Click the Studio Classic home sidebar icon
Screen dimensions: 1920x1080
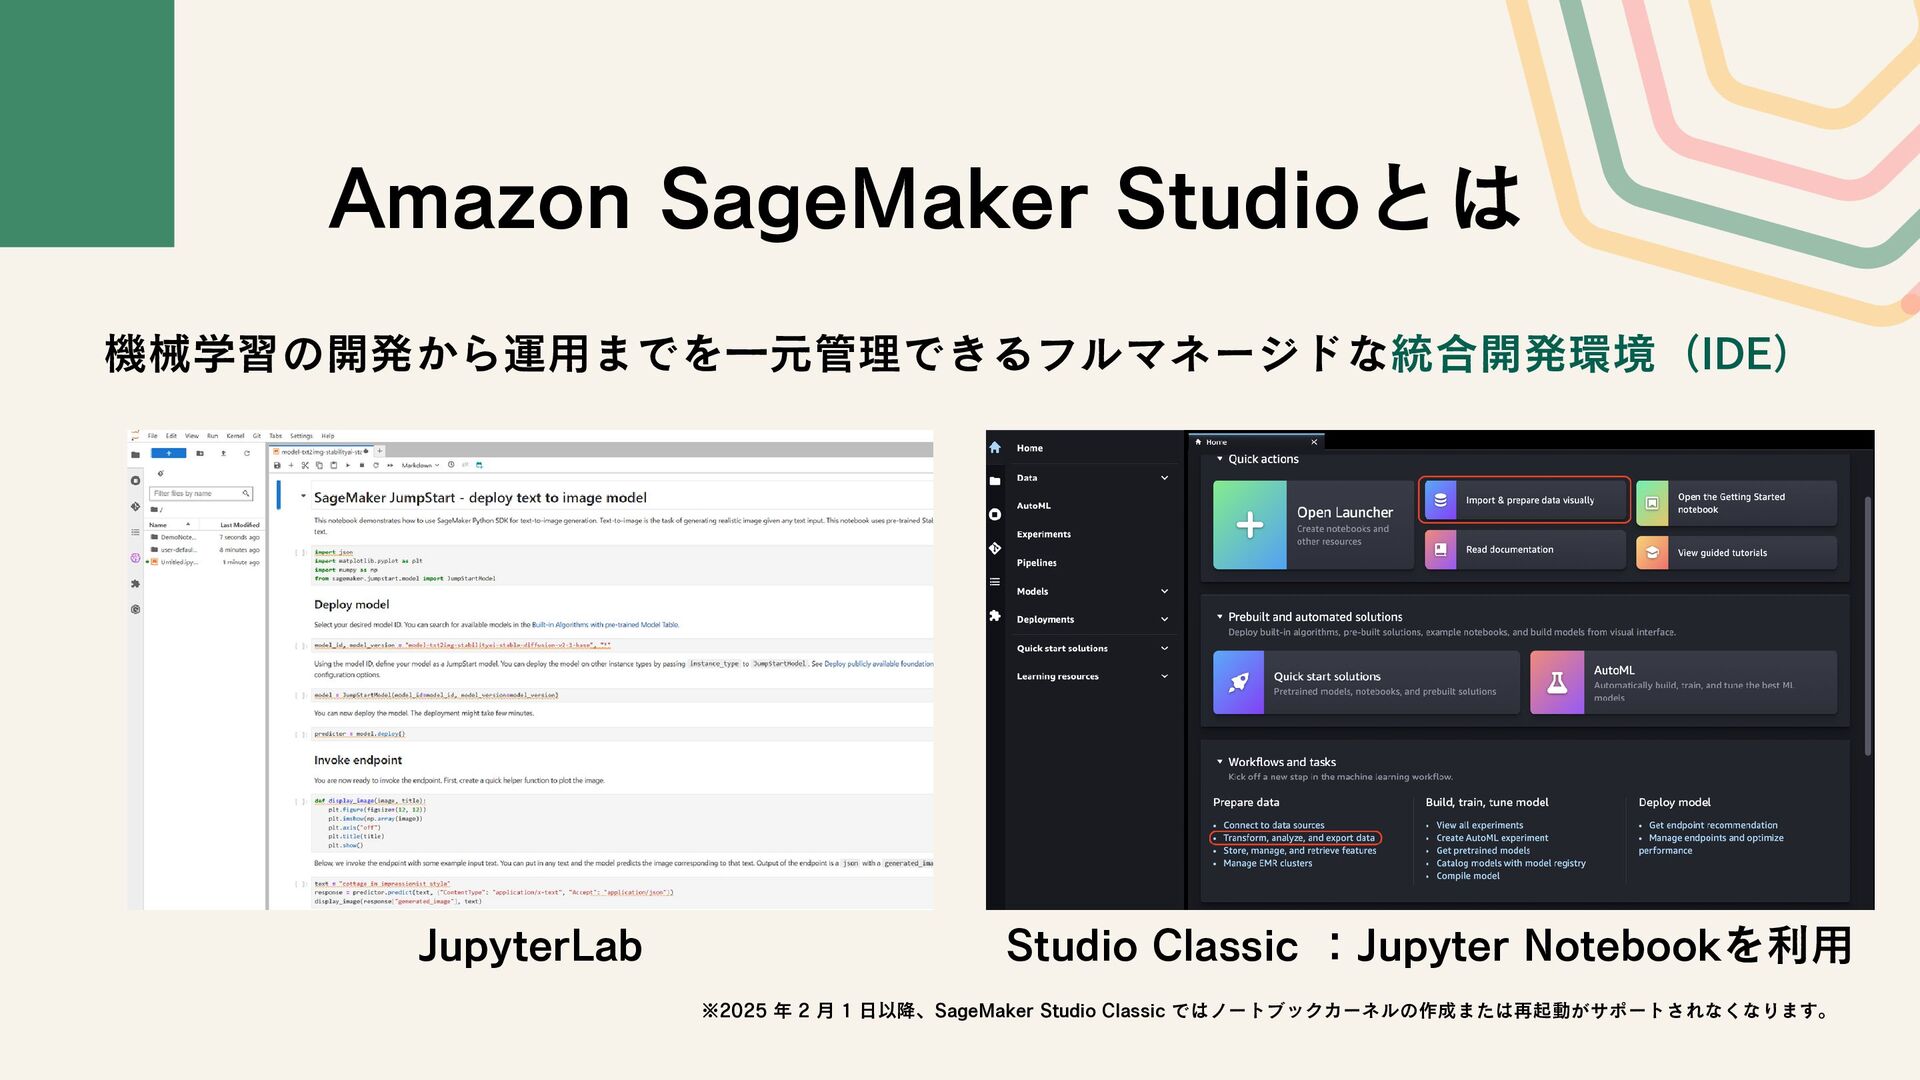tap(995, 447)
